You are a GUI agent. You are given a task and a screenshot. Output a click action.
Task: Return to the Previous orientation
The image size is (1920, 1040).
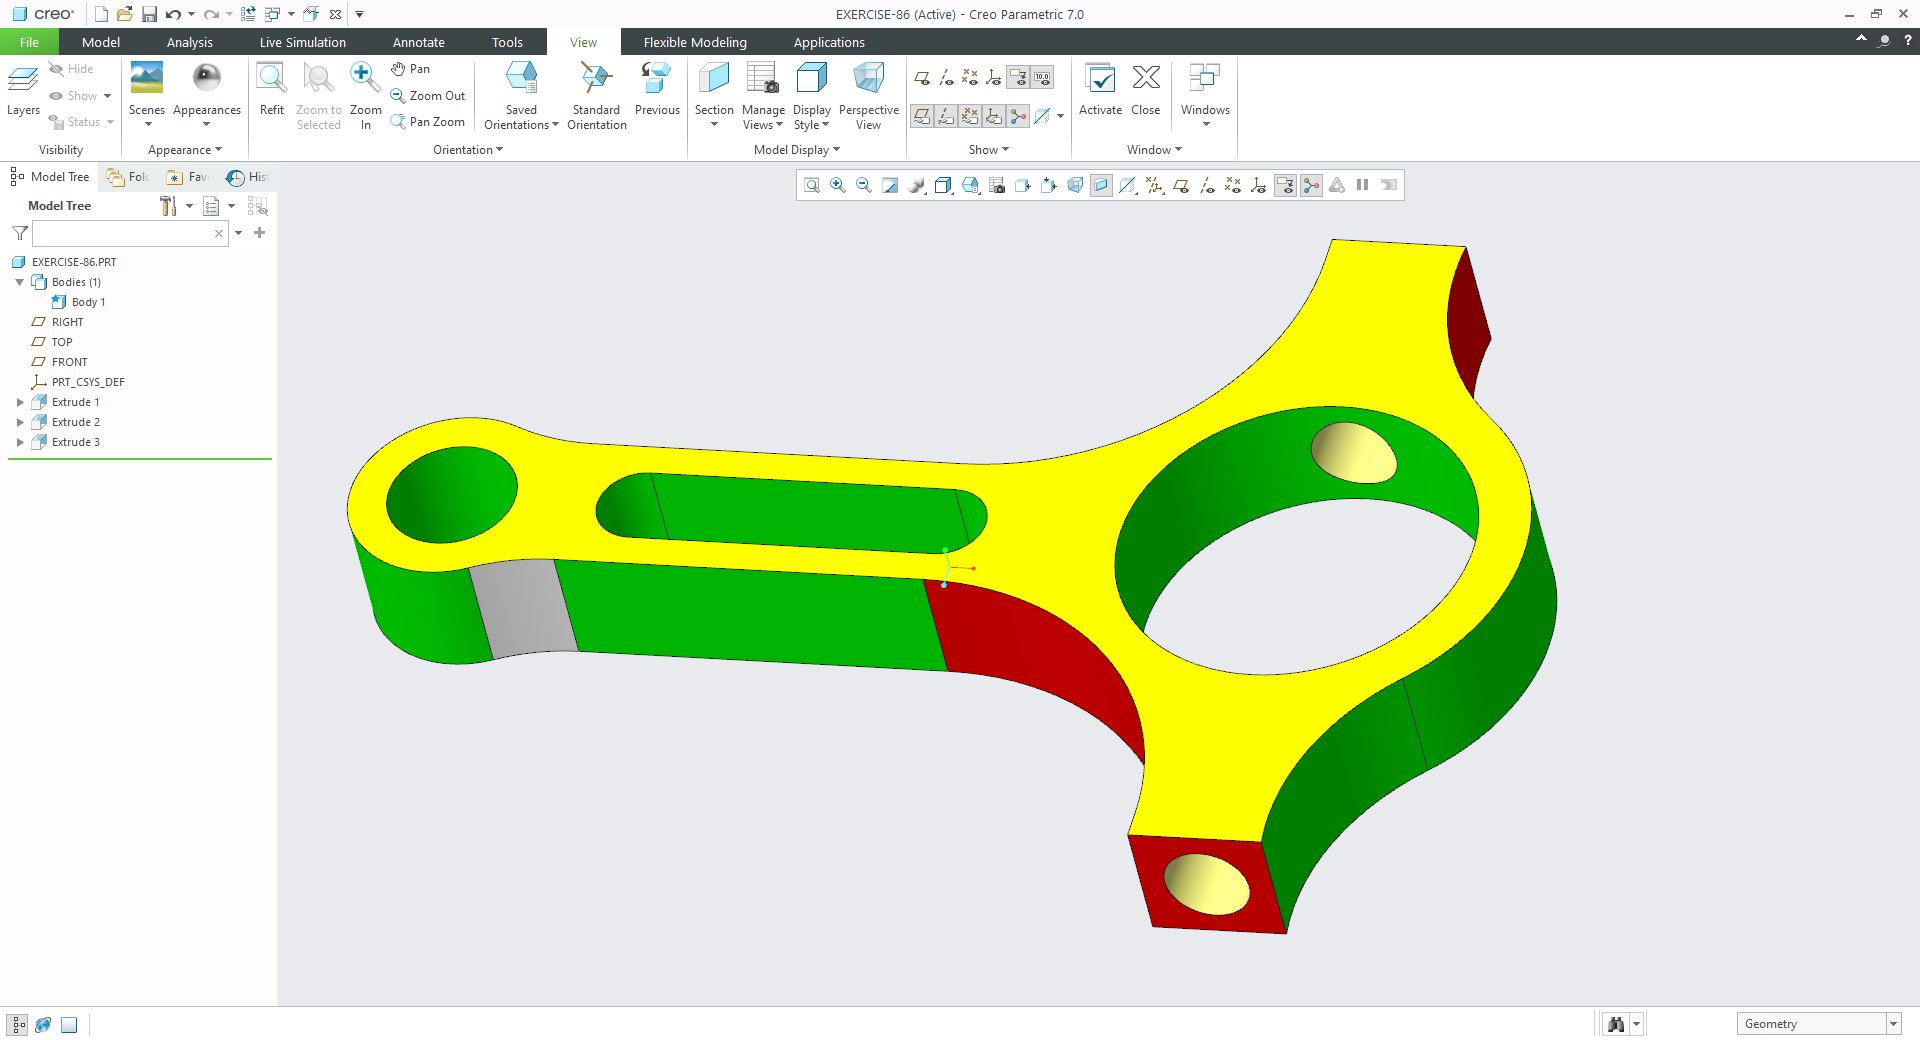coord(657,90)
